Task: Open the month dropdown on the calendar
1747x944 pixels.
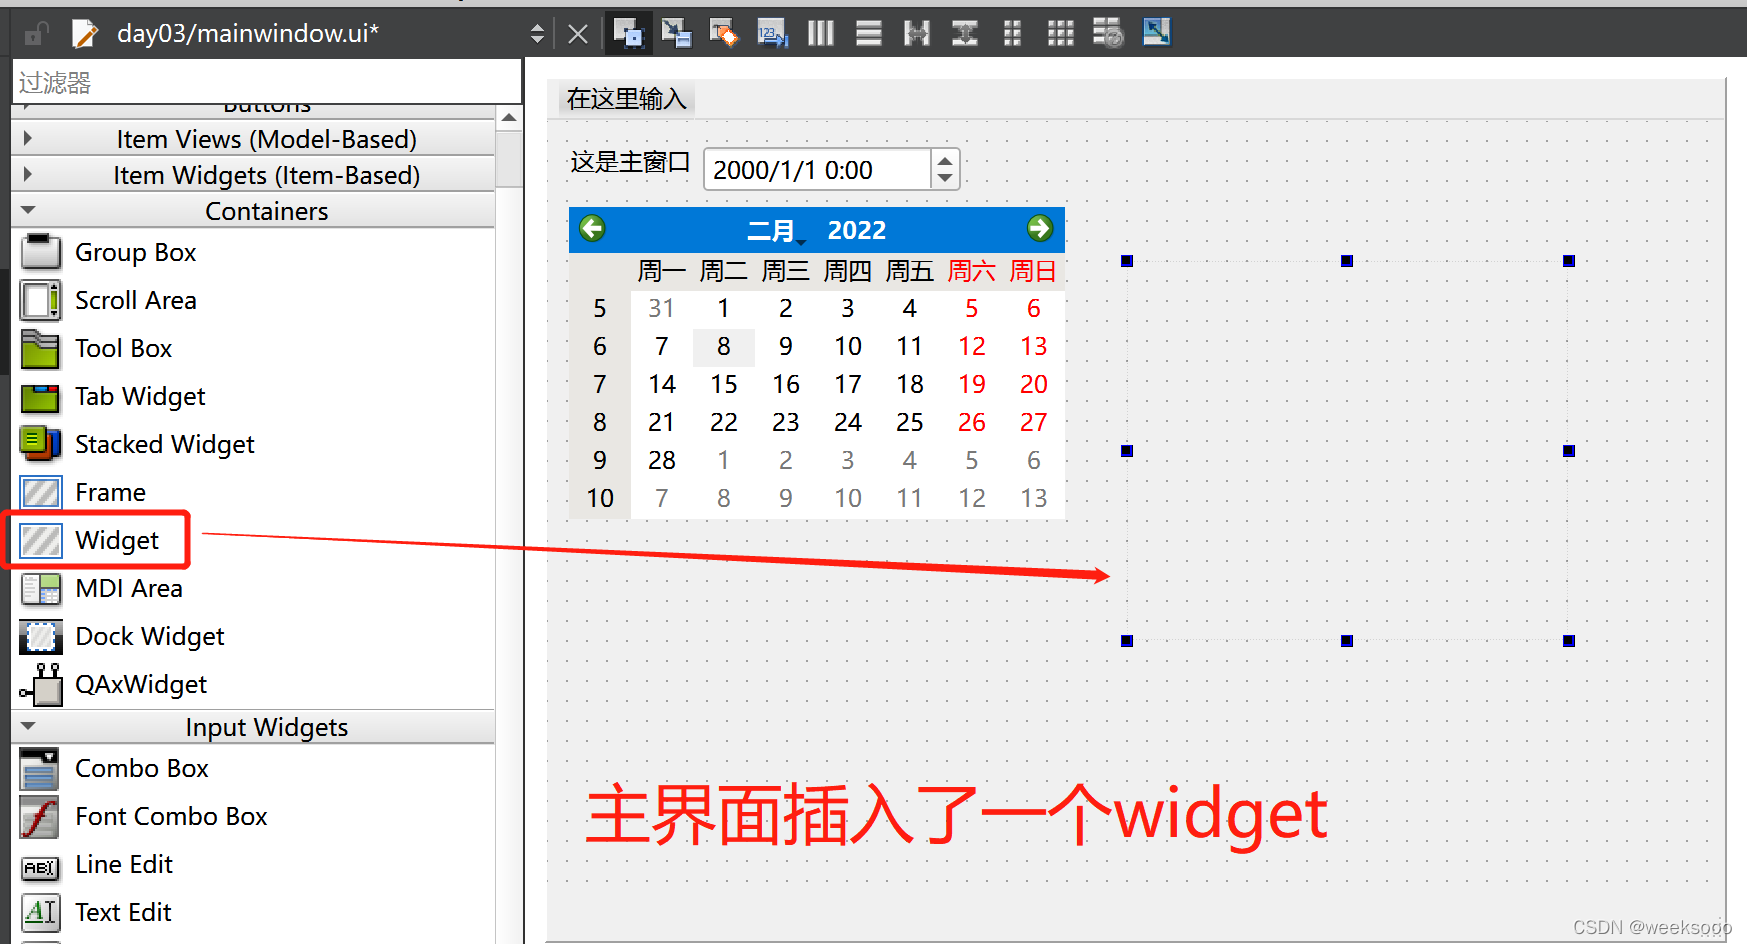Action: [775, 229]
